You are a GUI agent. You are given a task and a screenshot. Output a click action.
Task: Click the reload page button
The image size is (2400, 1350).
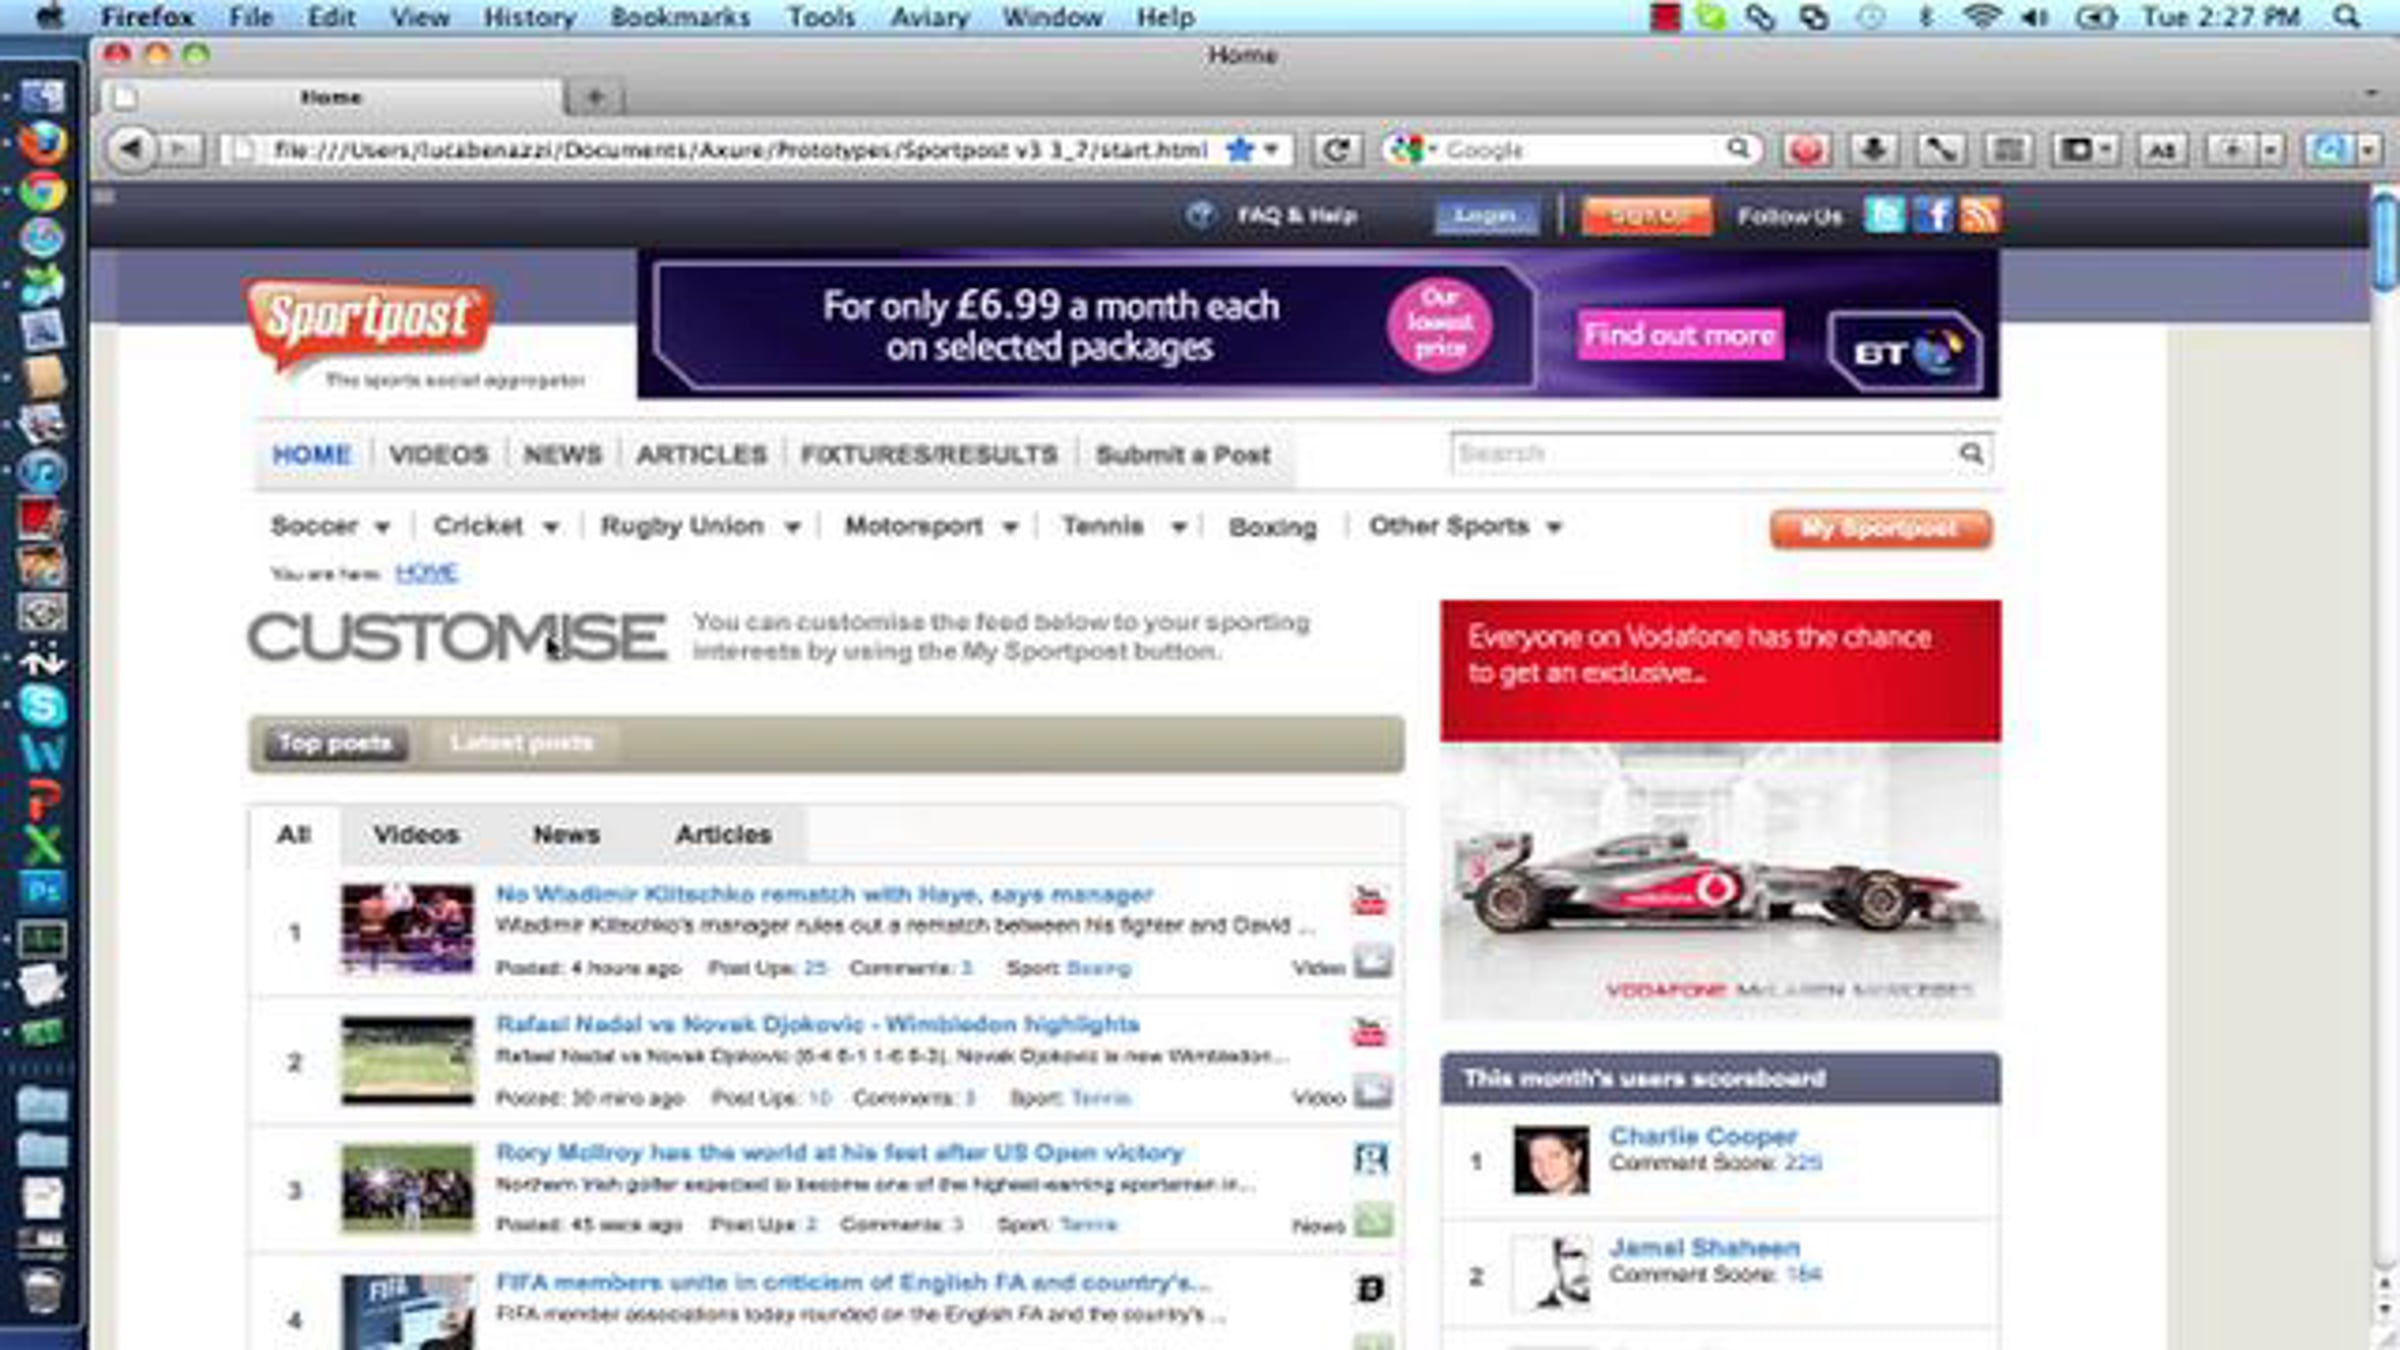pyautogui.click(x=1335, y=150)
